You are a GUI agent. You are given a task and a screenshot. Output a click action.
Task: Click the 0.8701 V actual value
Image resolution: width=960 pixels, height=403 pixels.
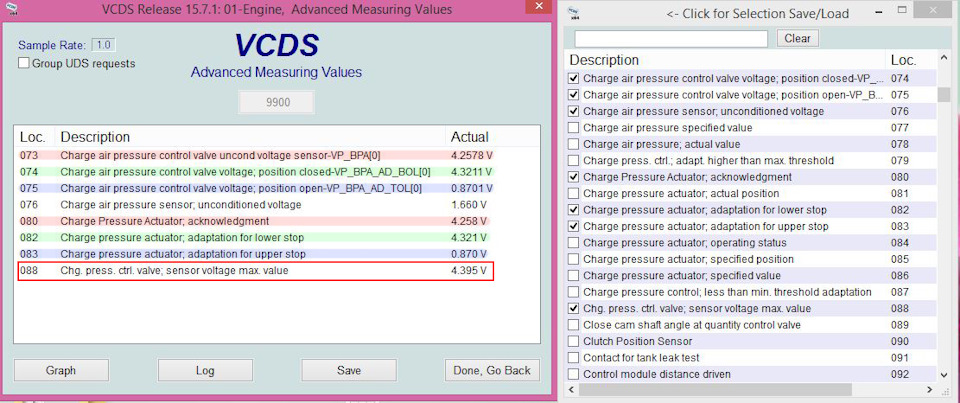(471, 189)
